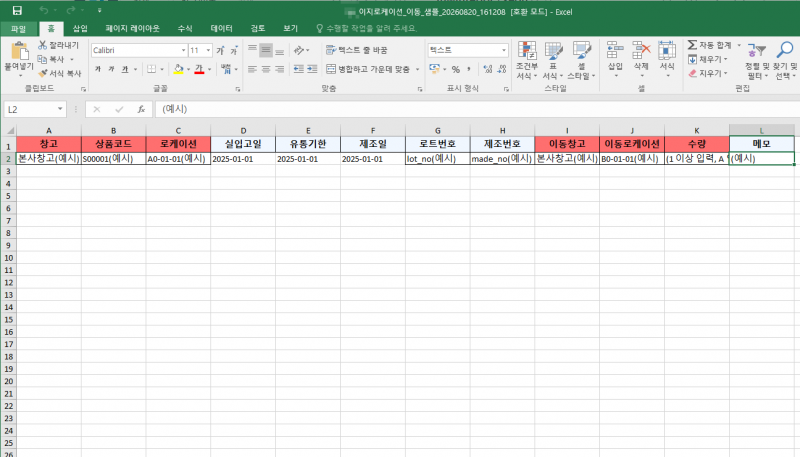This screenshot has height=457, width=800.
Task: Select column K header
Action: click(x=696, y=131)
